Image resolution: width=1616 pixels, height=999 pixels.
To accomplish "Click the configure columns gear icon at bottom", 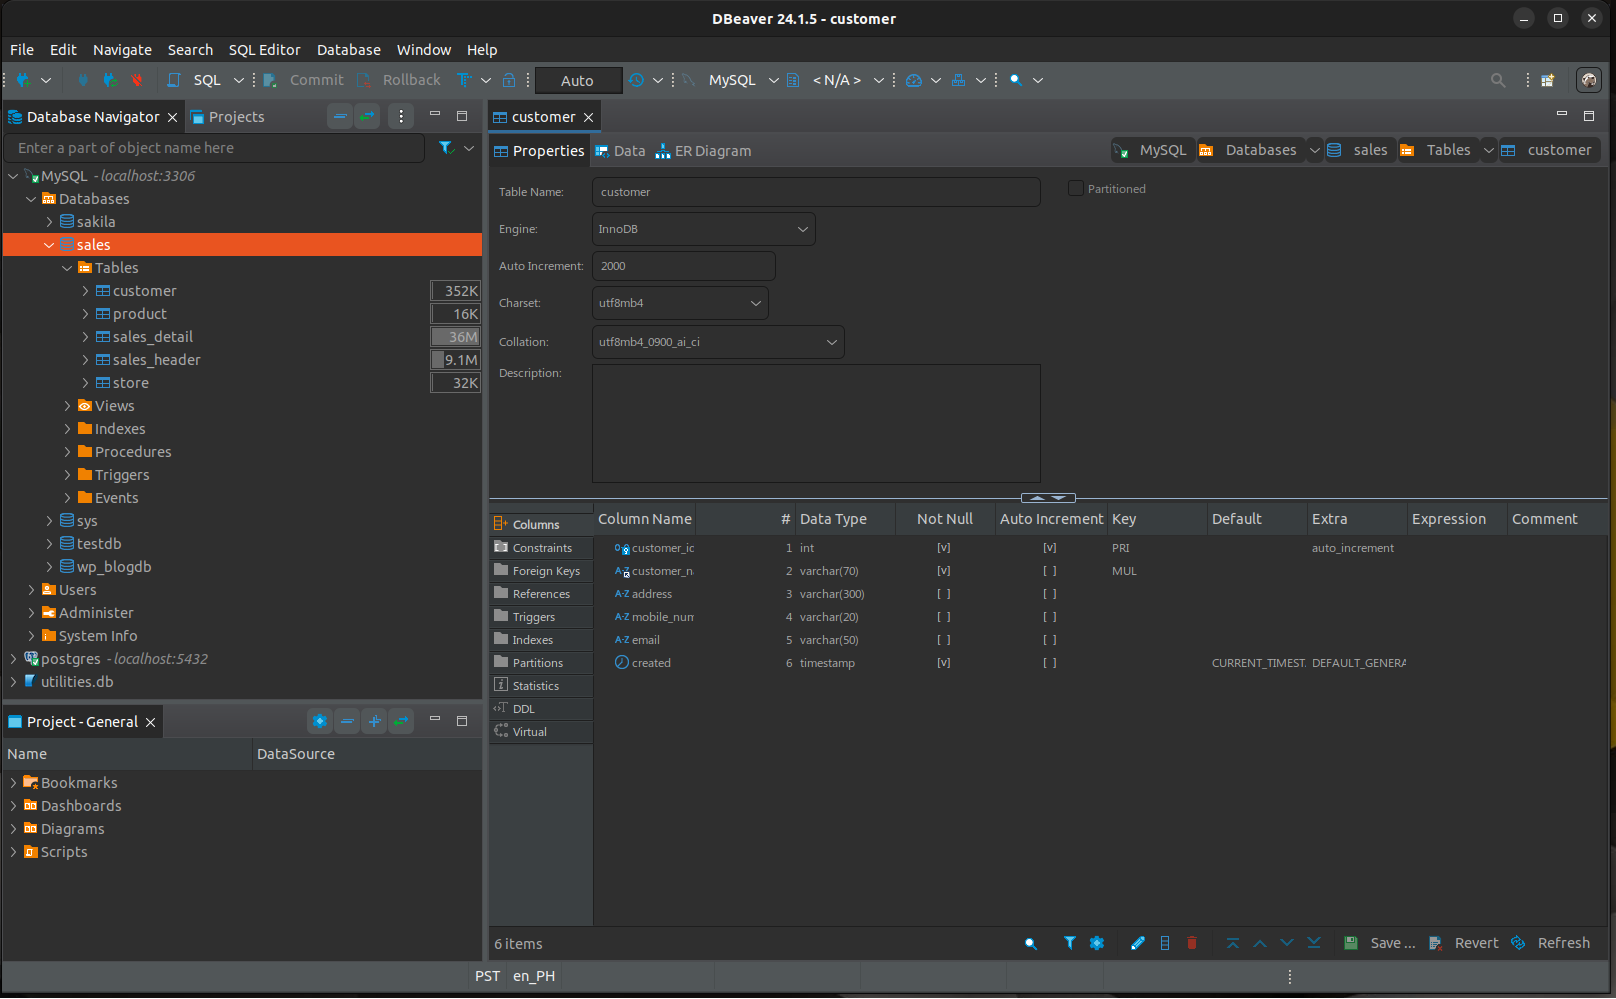I will (x=1097, y=943).
